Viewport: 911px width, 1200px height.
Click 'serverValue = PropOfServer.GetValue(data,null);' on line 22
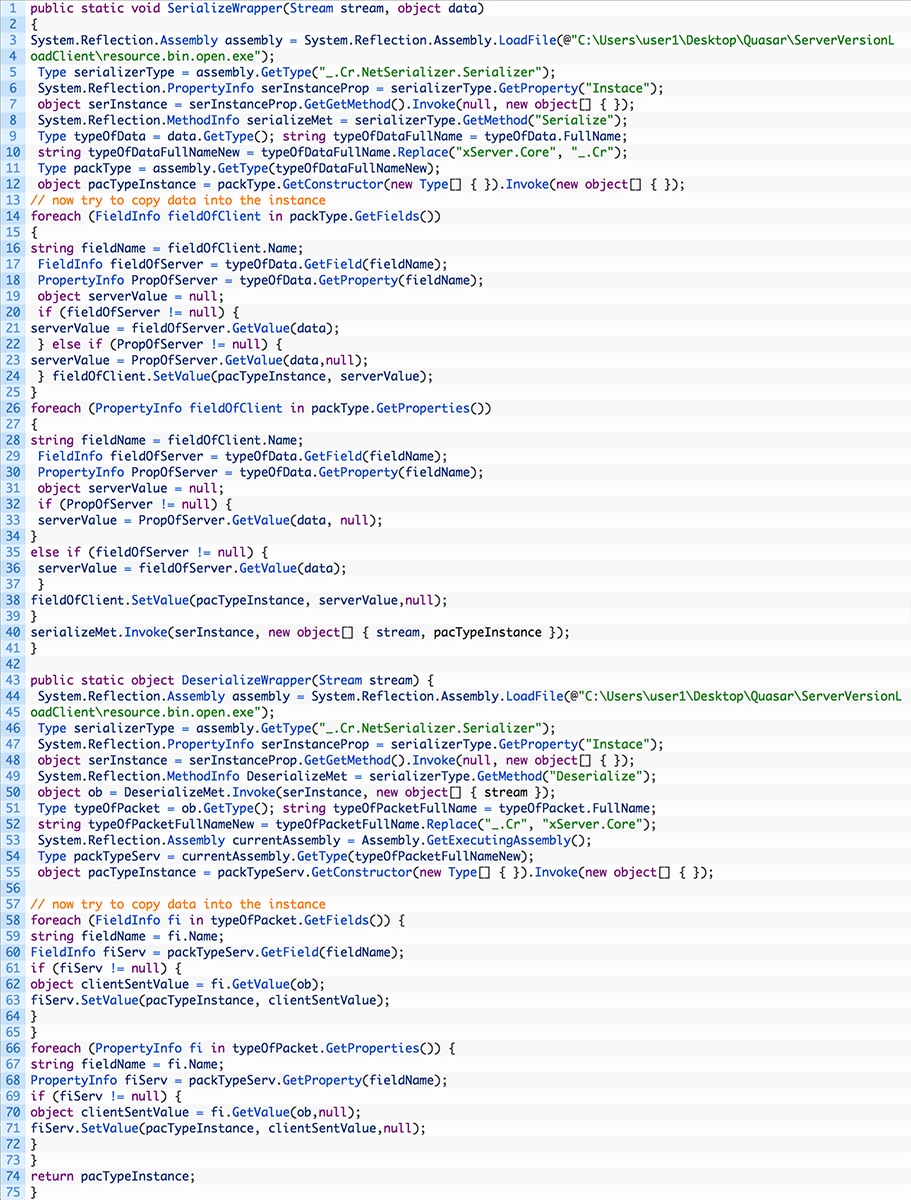199,360
